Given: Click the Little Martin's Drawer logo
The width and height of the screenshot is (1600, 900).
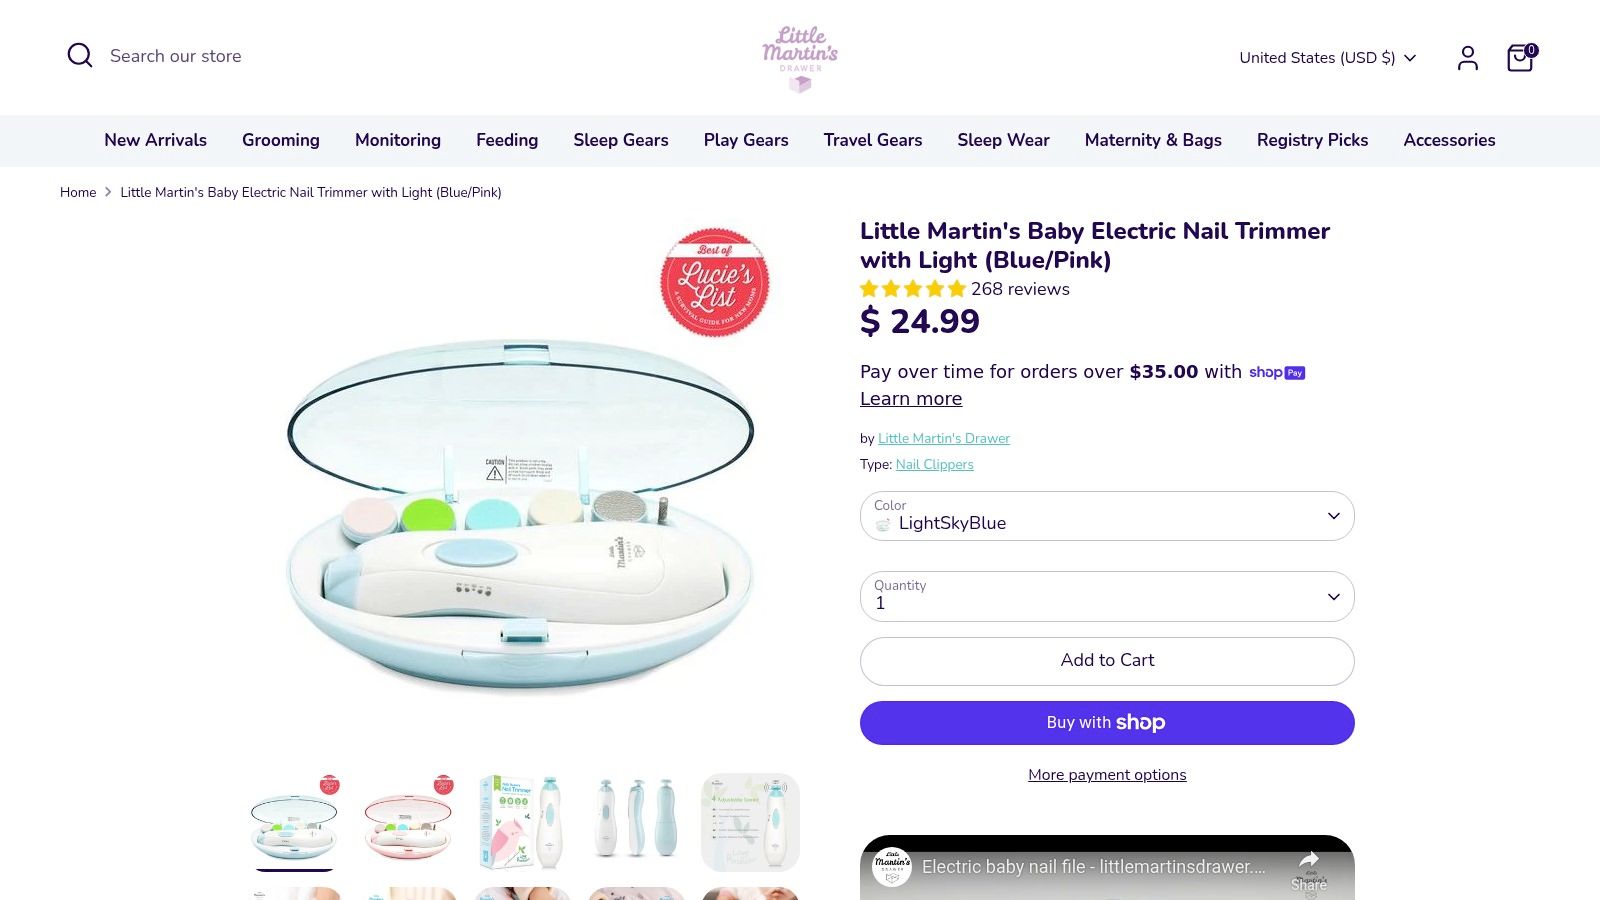Looking at the screenshot, I should pyautogui.click(x=800, y=57).
